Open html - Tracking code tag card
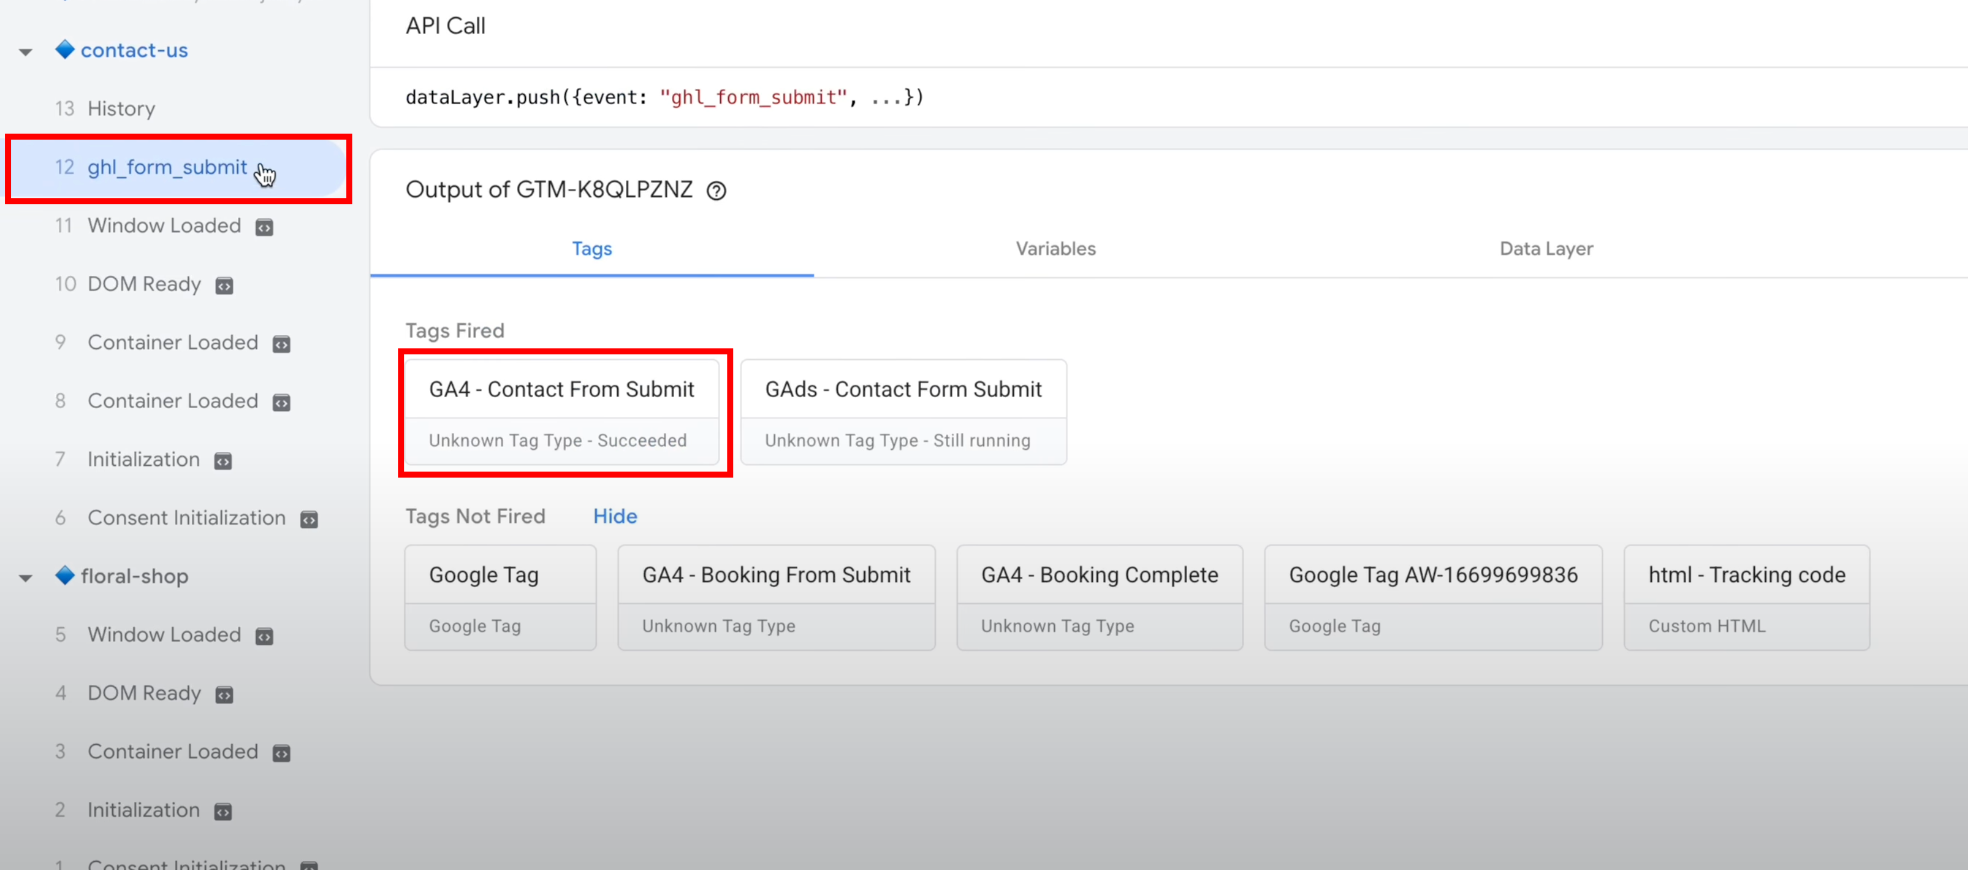This screenshot has height=870, width=1968. point(1746,597)
